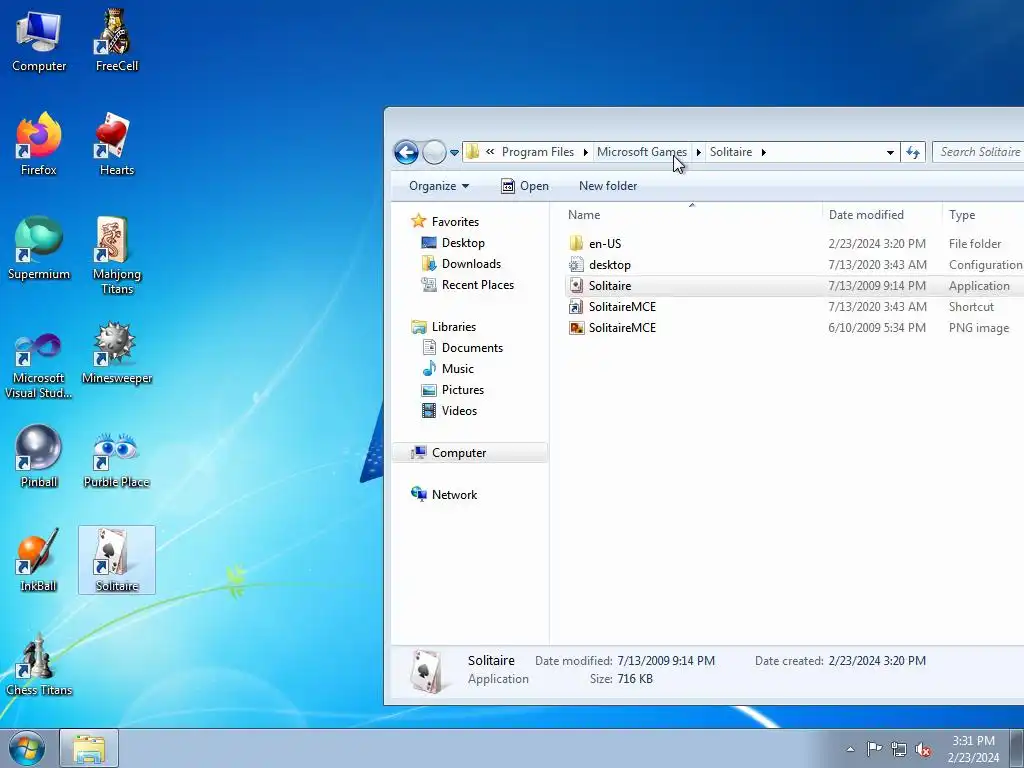Click the Solitaire card icon in details pane
1024x768 pixels.
[x=428, y=671]
